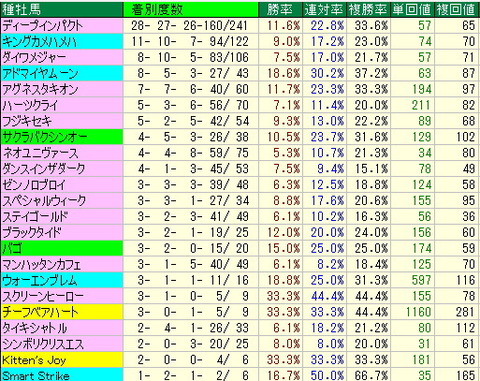Select the マンハッタンカフェ sire name
The width and height of the screenshot is (480, 381).
point(41,264)
